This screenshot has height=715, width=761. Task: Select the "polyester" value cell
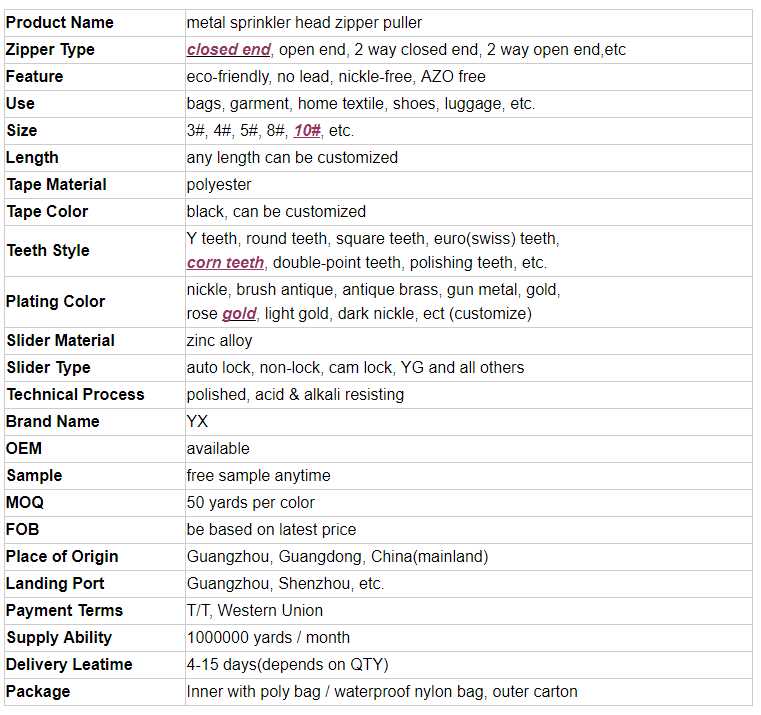[219, 184]
